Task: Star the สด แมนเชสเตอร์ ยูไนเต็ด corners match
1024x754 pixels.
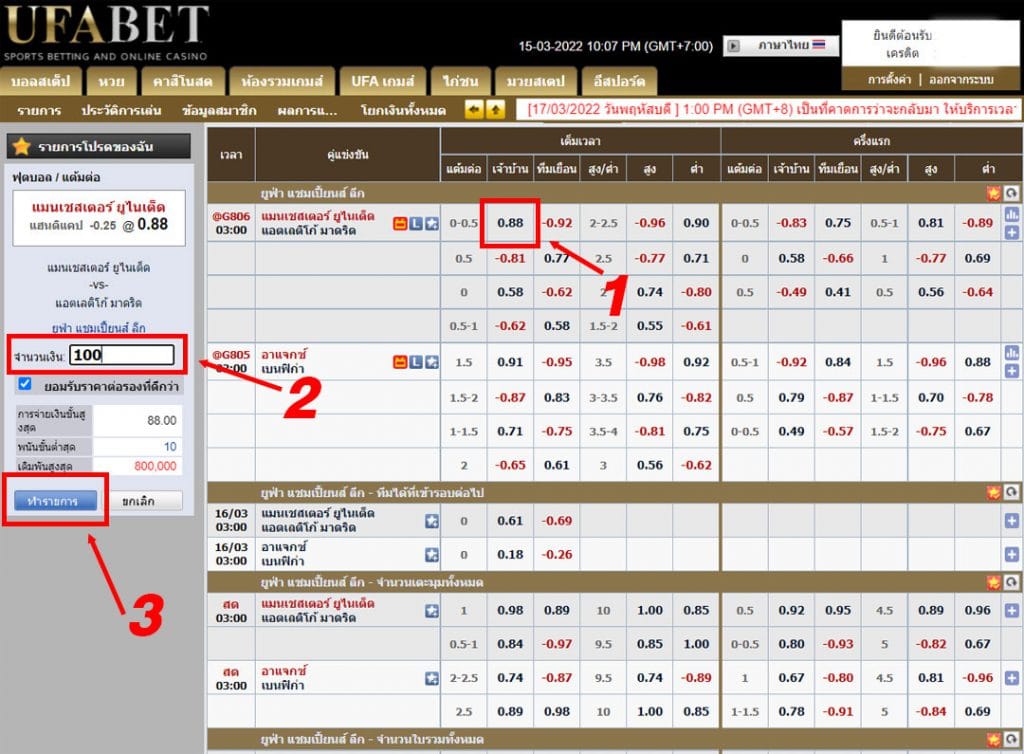Action: coord(432,611)
